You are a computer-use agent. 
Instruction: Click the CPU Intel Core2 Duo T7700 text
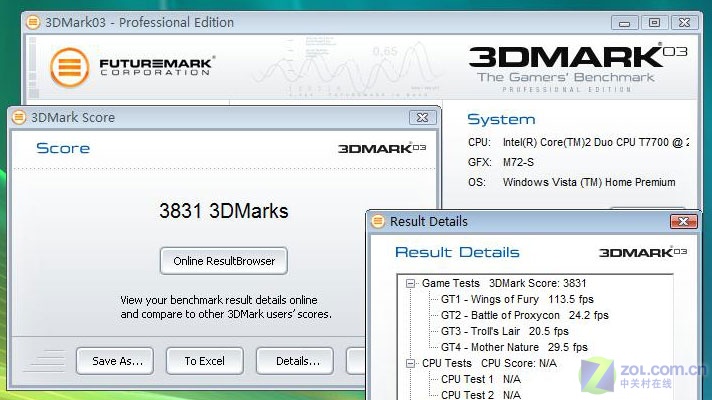pos(595,142)
